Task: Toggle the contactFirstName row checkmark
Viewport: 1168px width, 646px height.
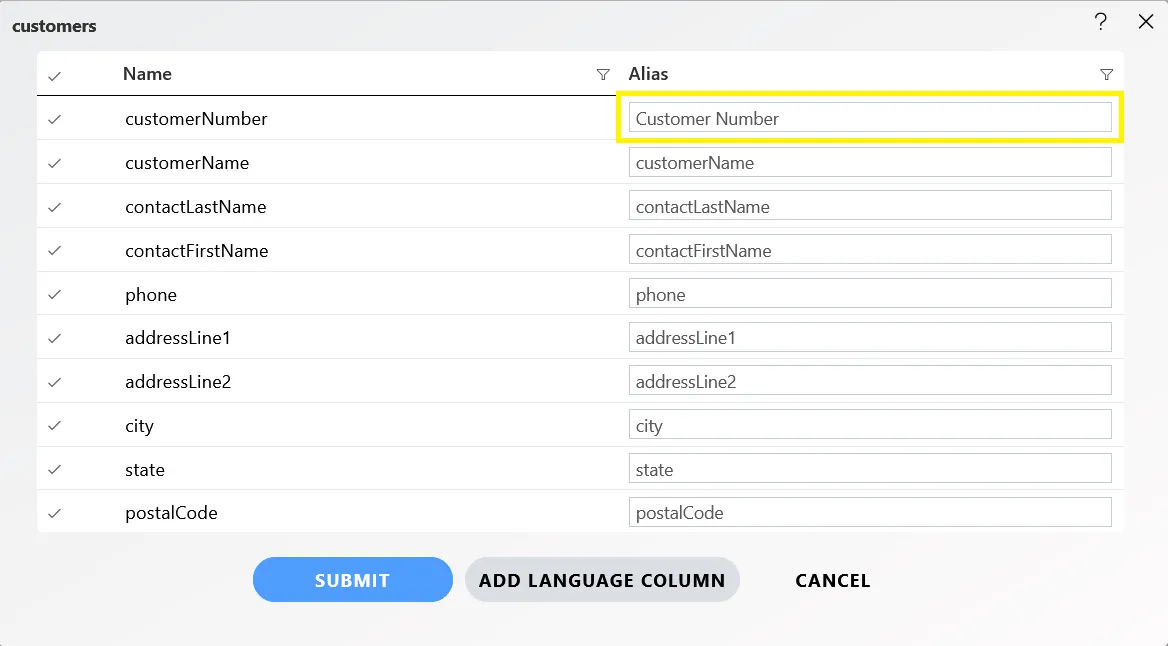Action: (54, 250)
